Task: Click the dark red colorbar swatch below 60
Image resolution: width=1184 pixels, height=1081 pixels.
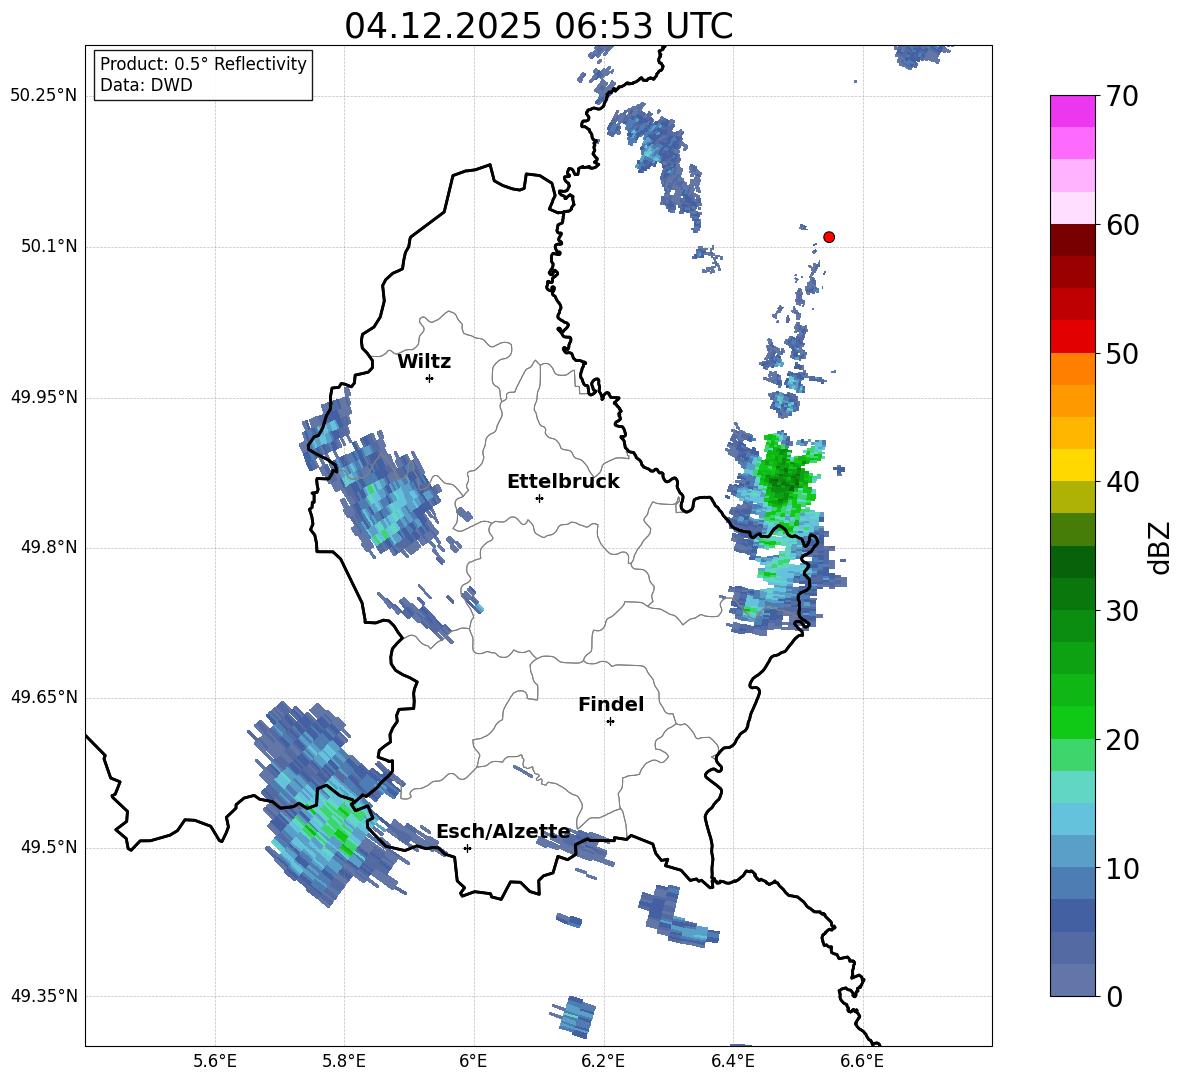Action: (1072, 240)
